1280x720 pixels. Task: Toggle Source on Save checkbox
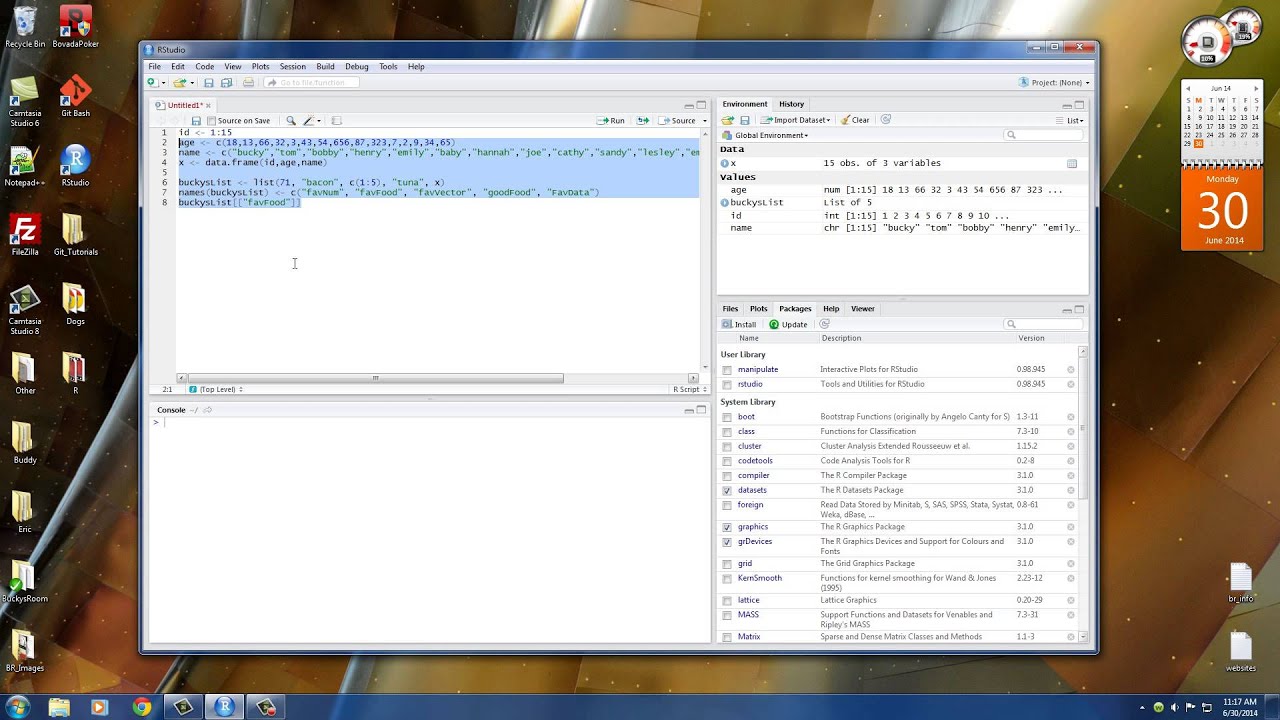[x=211, y=120]
